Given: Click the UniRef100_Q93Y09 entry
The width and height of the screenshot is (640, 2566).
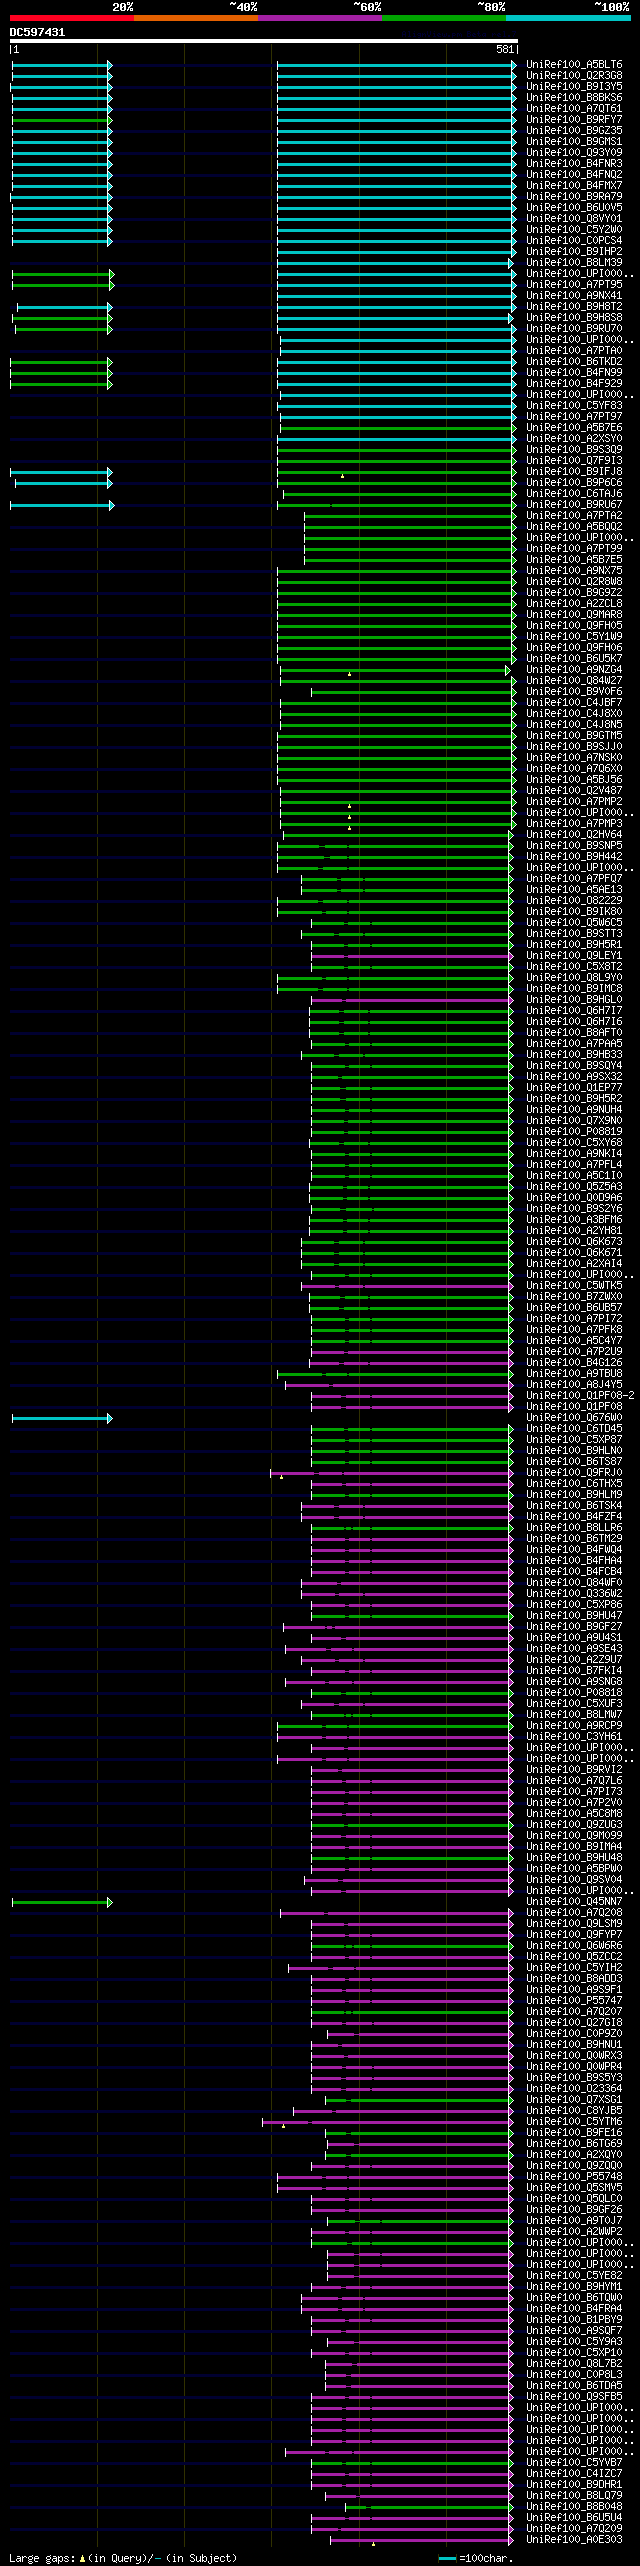Looking at the screenshot, I should click(x=574, y=153).
